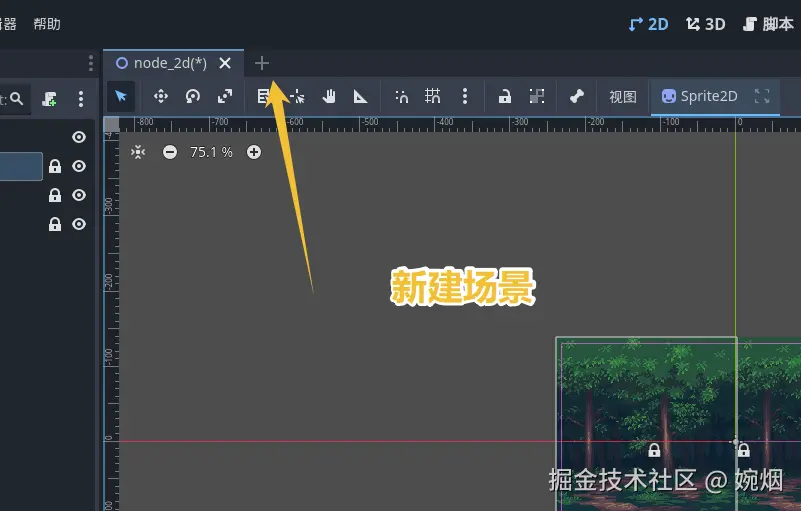Image resolution: width=801 pixels, height=511 pixels.
Task: Toggle visibility of the lock-less top node
Action: pos(79,137)
